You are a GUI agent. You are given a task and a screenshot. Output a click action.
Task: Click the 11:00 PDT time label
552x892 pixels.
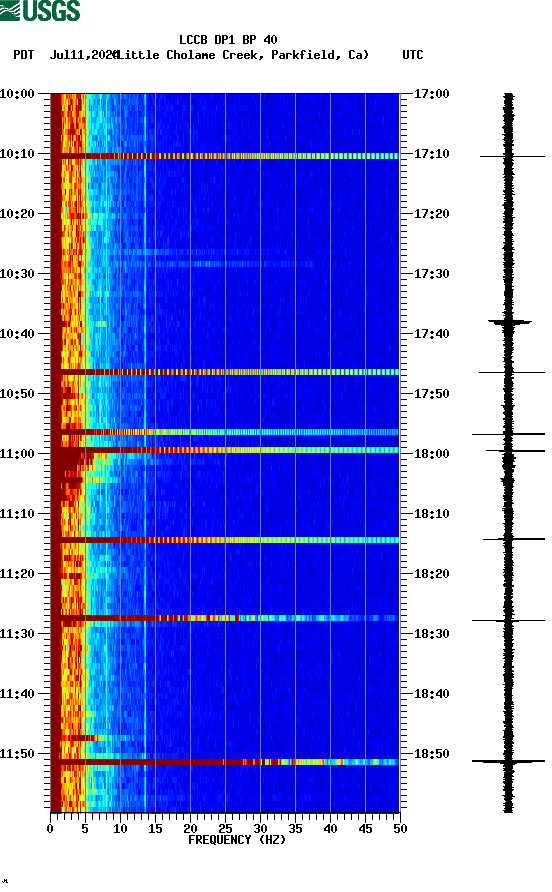pos(17,454)
